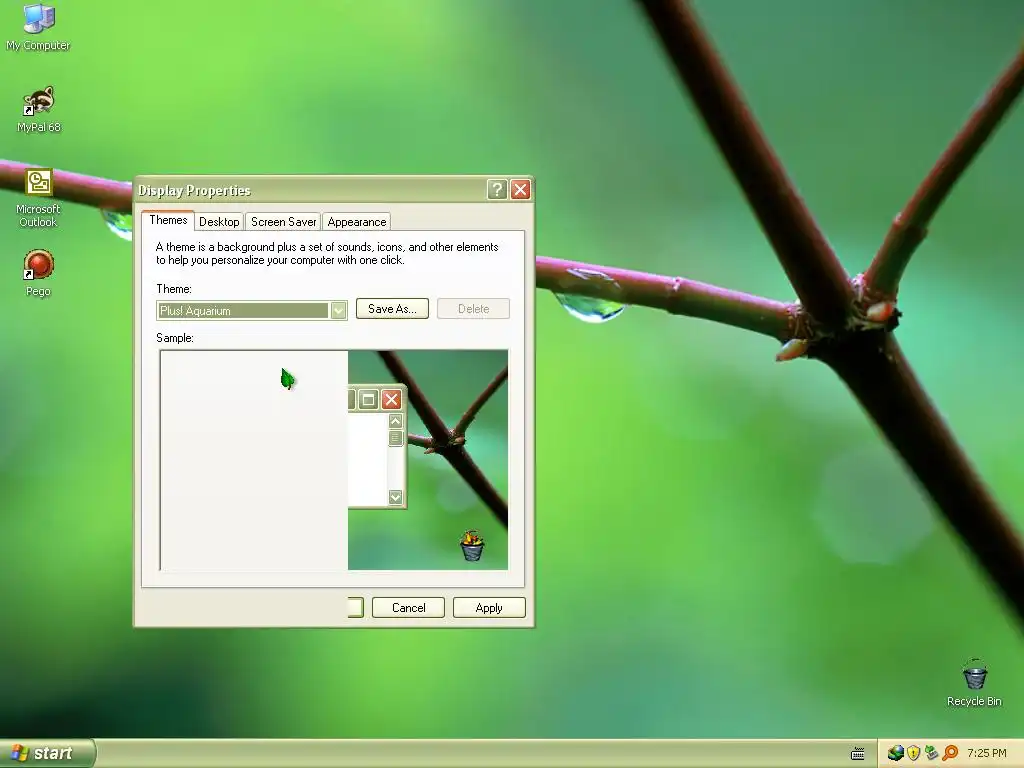
Task: Click the sample scrollbar down arrow
Action: point(395,497)
